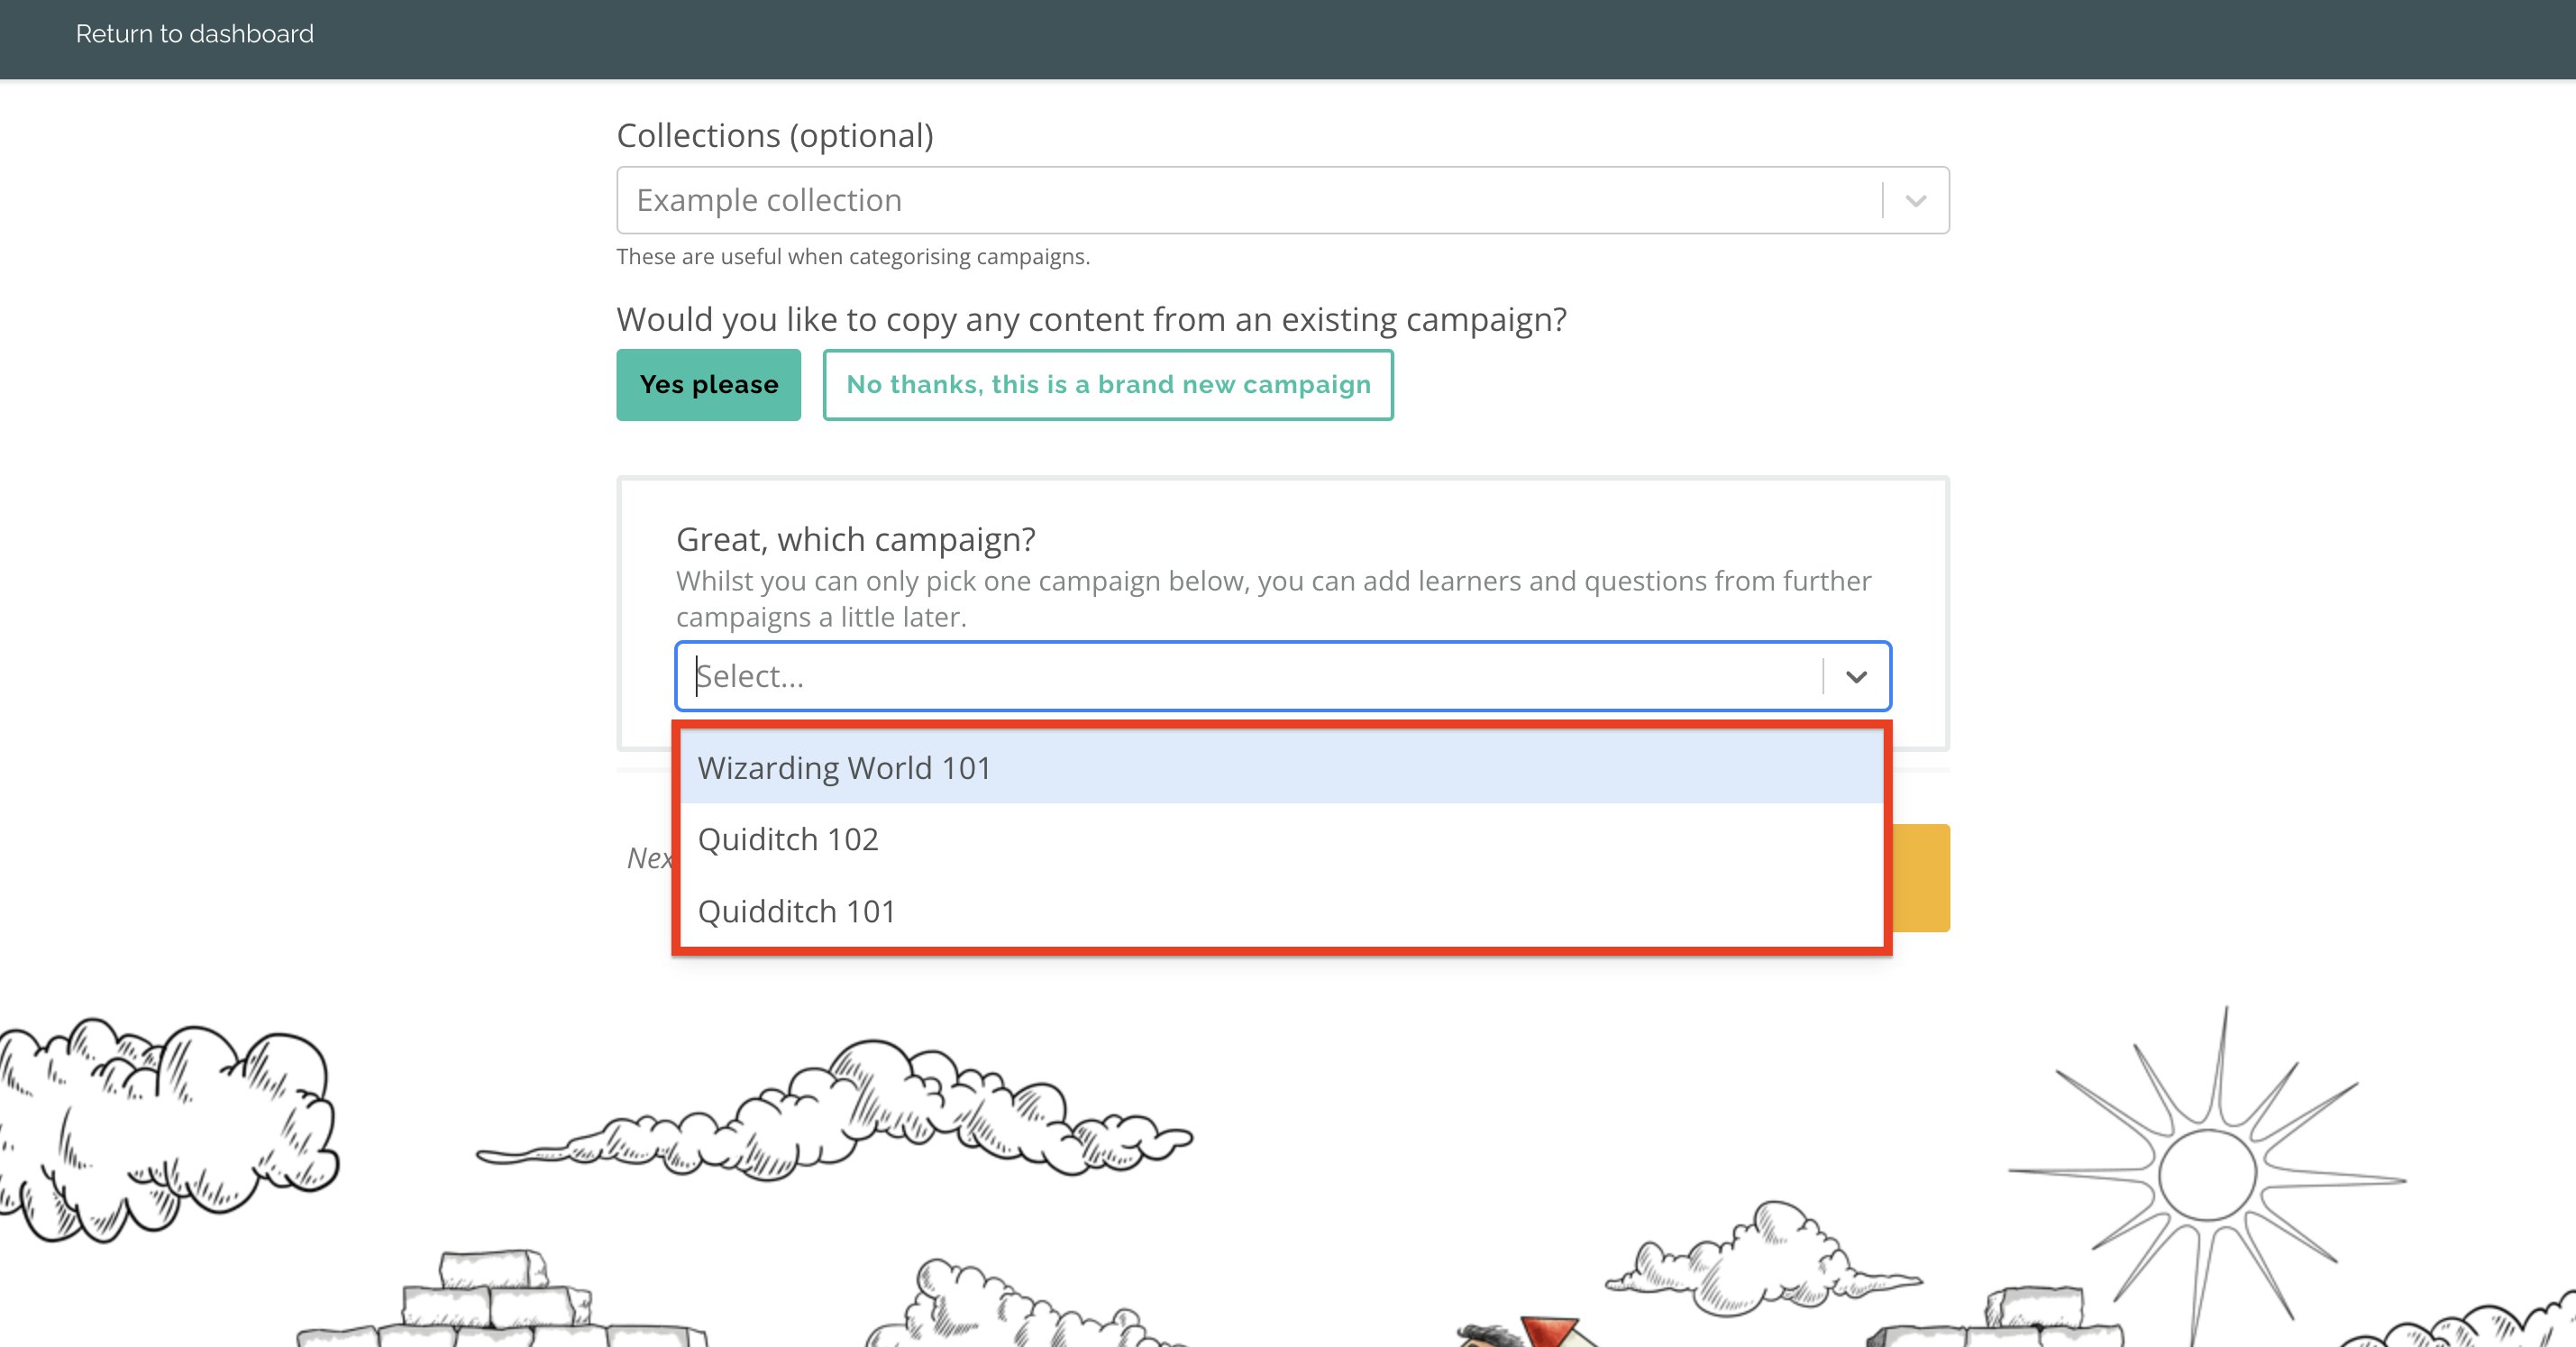Choose the Yes please button
Viewport: 2576px width, 1347px height.
708,385
